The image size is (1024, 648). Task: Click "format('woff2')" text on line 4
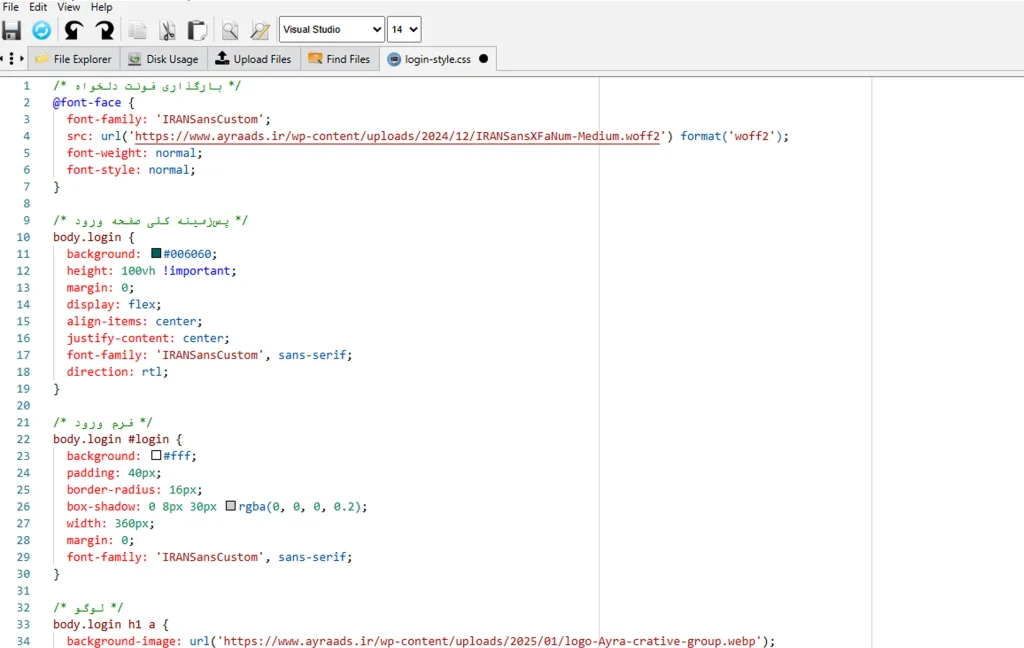tap(731, 136)
